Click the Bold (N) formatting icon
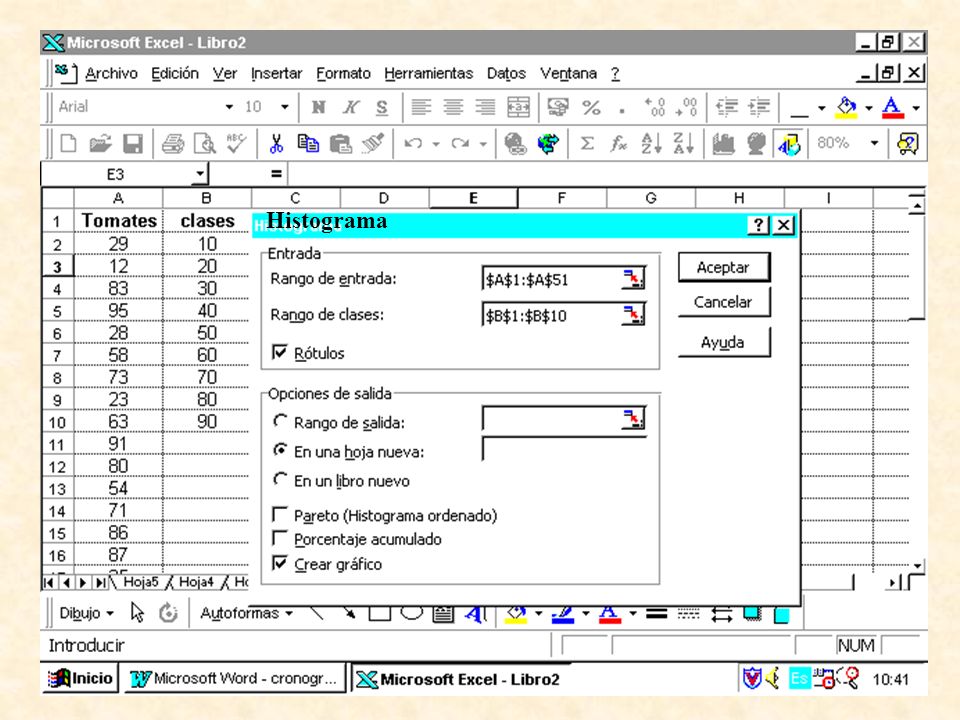Screen dimensions: 960x720 coord(318,107)
